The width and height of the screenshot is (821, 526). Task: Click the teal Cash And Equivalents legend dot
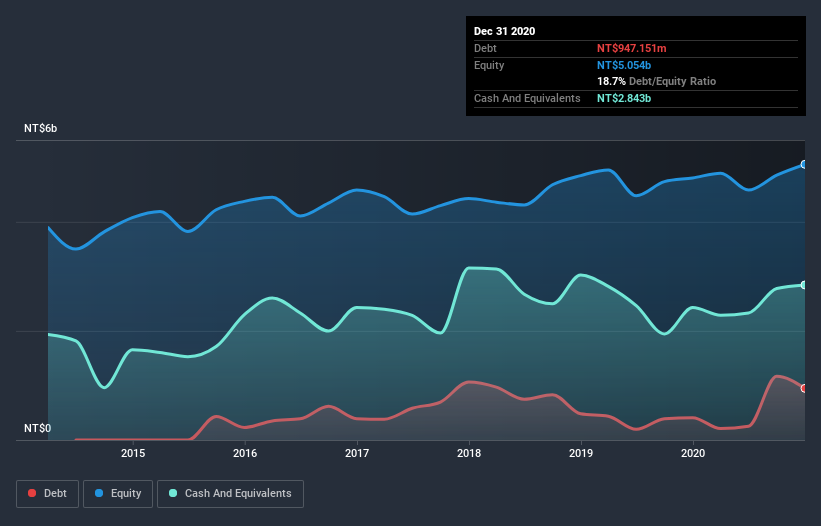pos(173,493)
